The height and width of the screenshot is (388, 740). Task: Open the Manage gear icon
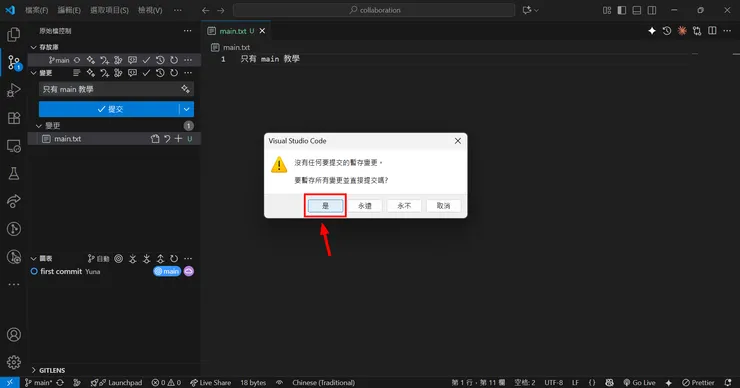tap(14, 362)
